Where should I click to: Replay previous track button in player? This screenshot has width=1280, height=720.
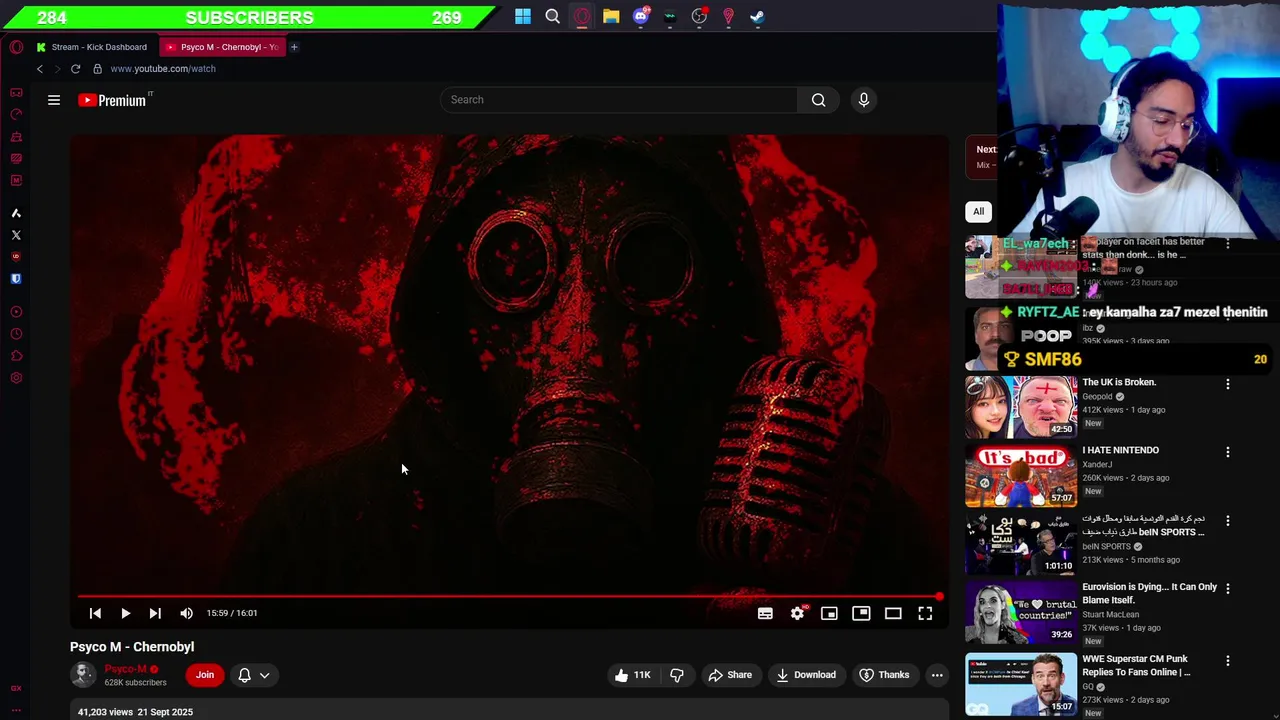click(95, 613)
